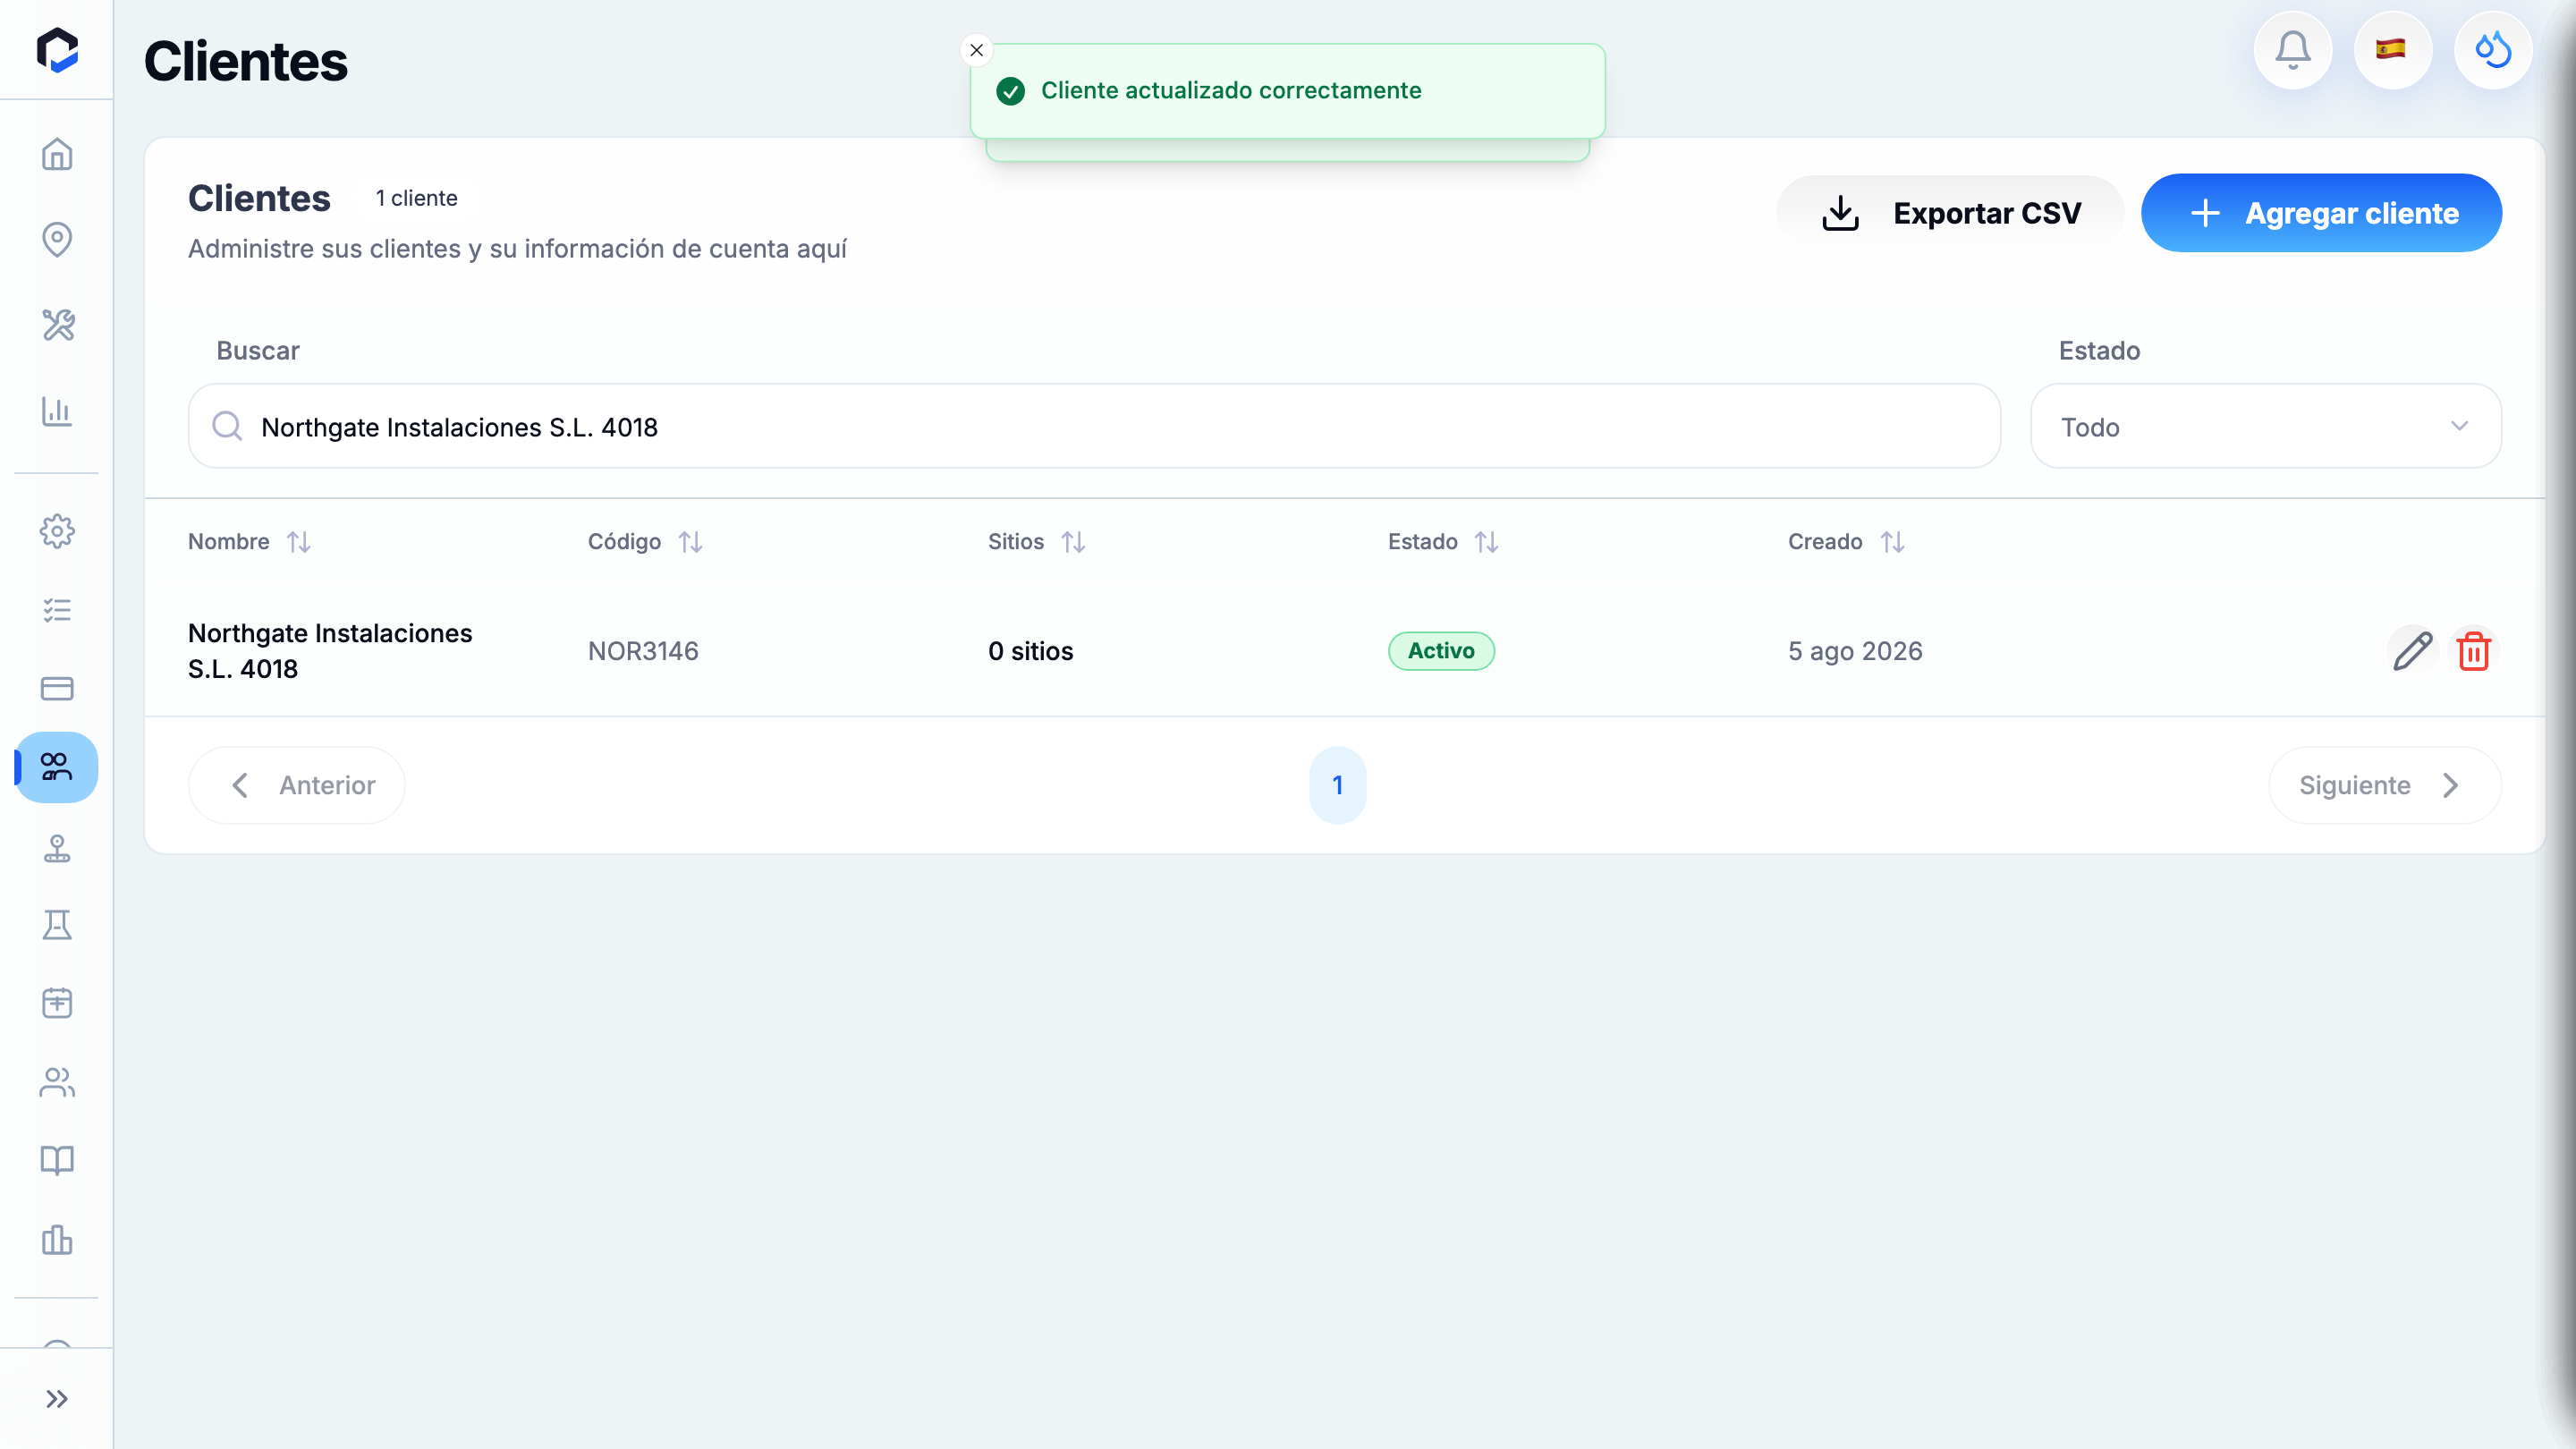This screenshot has height=1449, width=2576.
Task: Click the app logo at top left
Action: point(57,50)
